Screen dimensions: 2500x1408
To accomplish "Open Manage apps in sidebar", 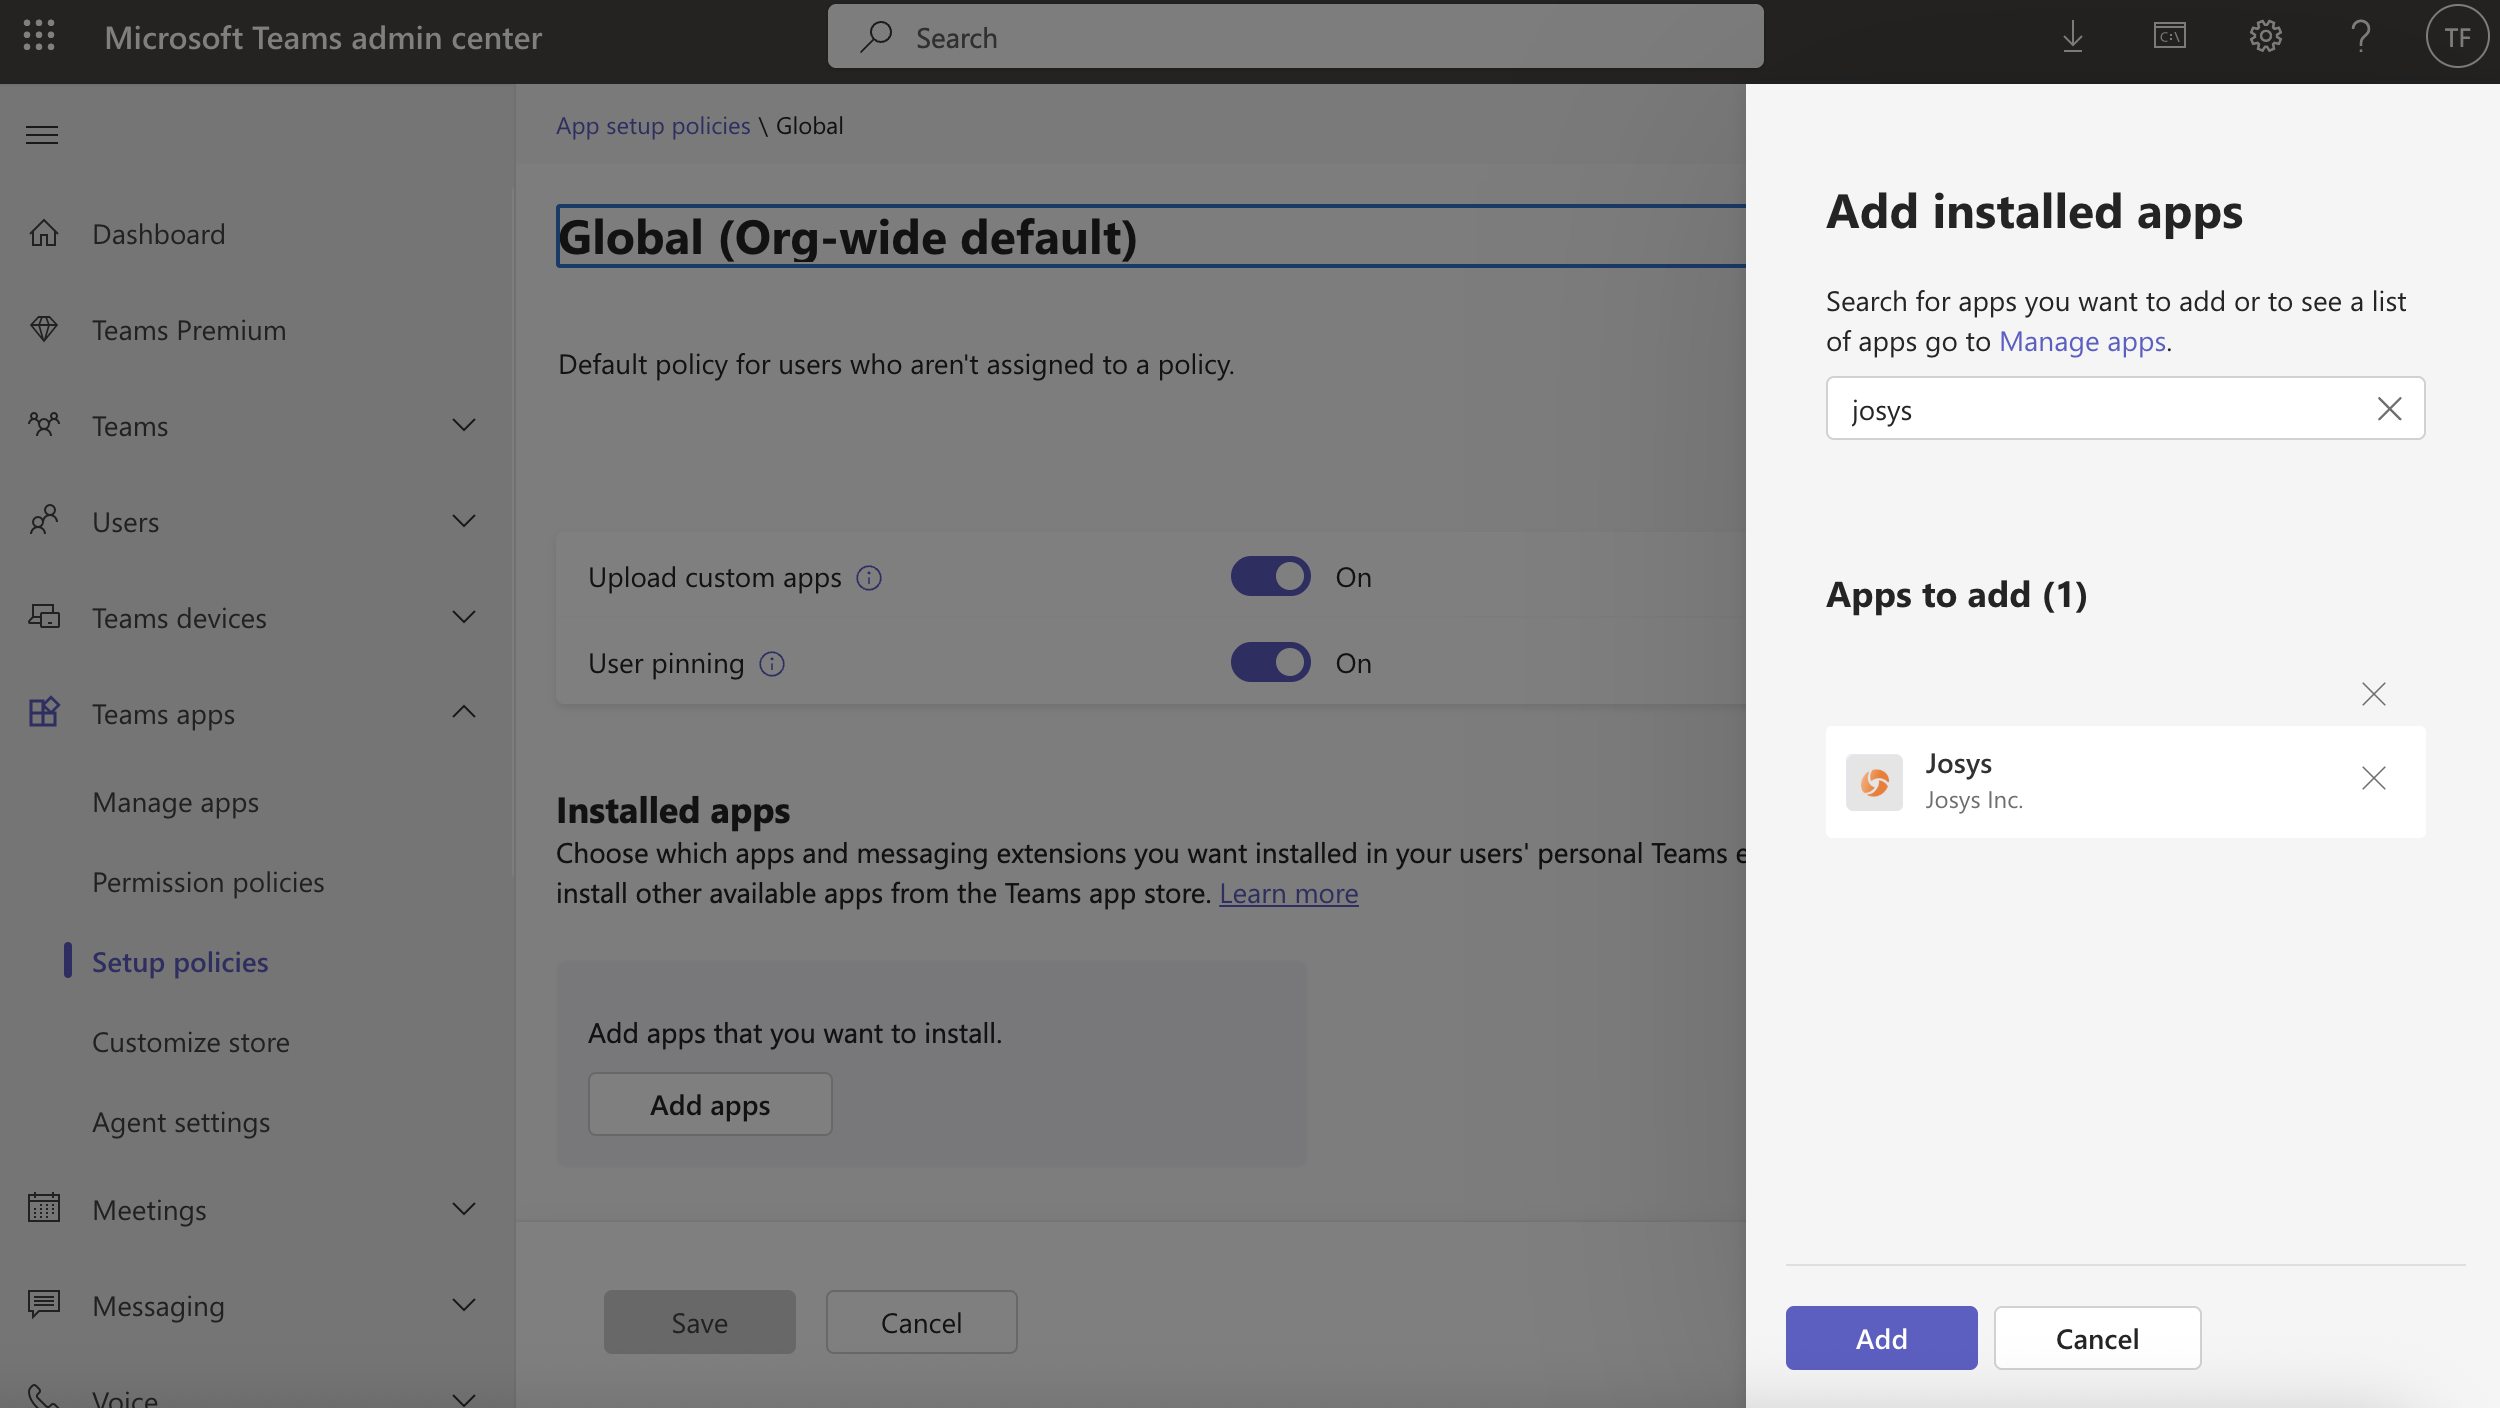I will click(175, 802).
